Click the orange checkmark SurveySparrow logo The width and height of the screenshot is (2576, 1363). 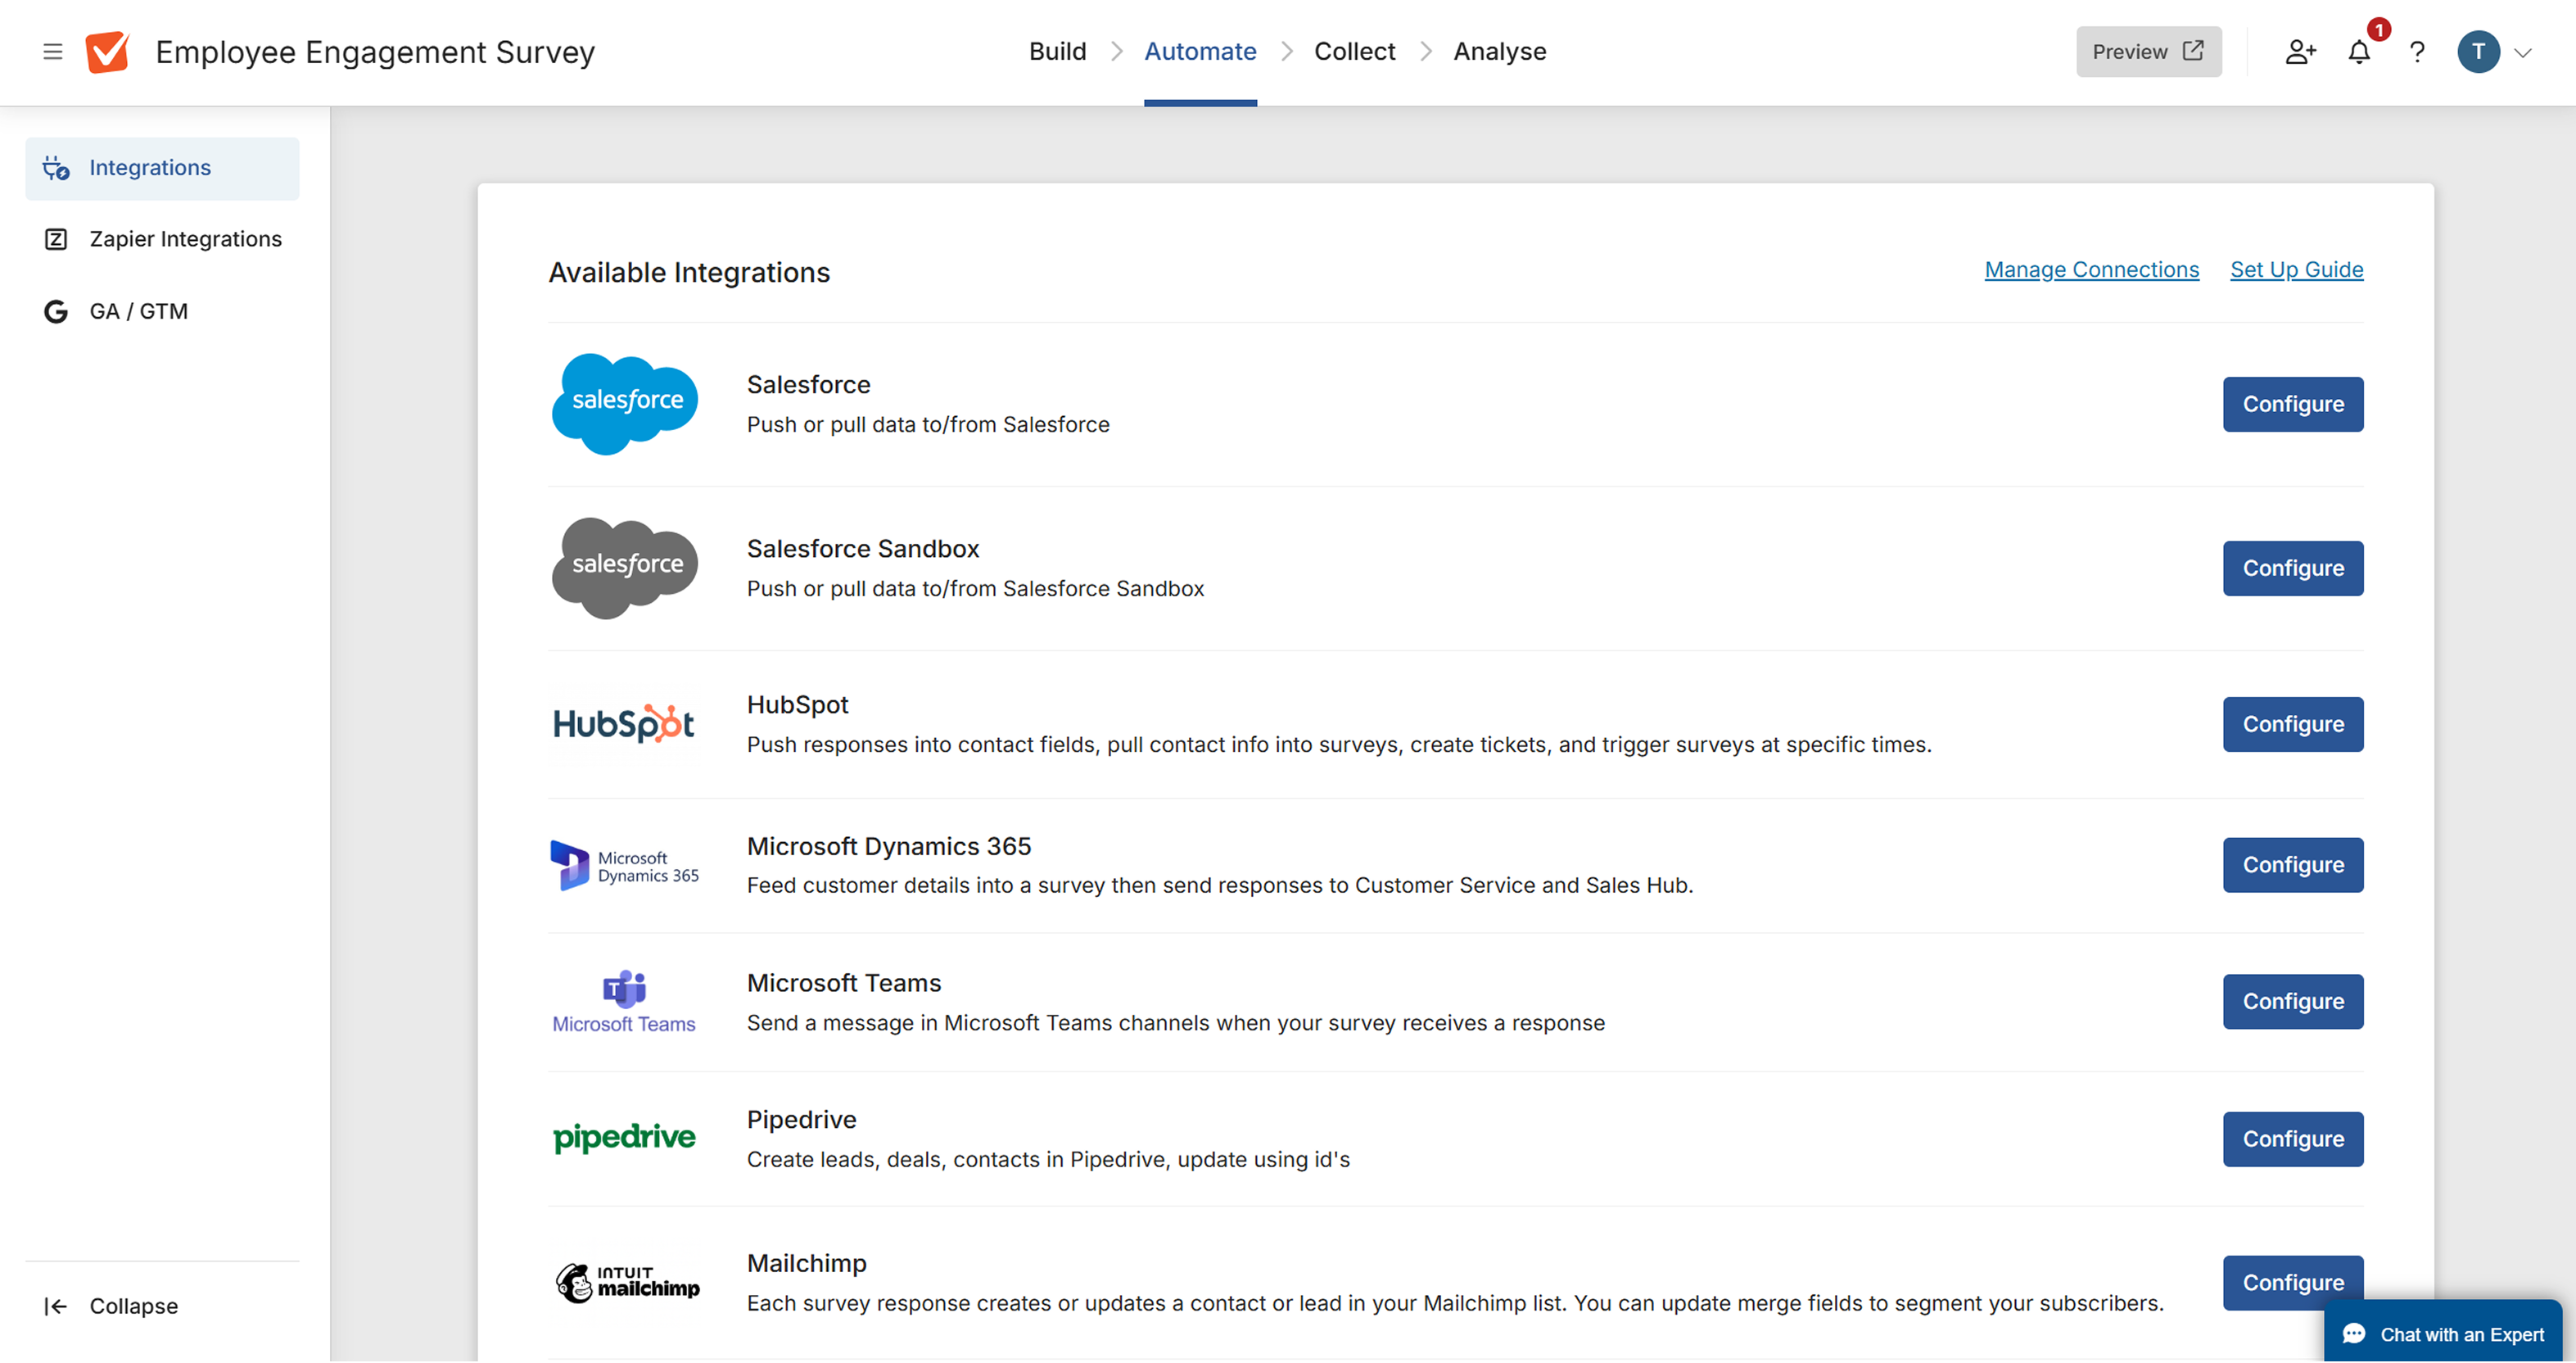point(108,52)
